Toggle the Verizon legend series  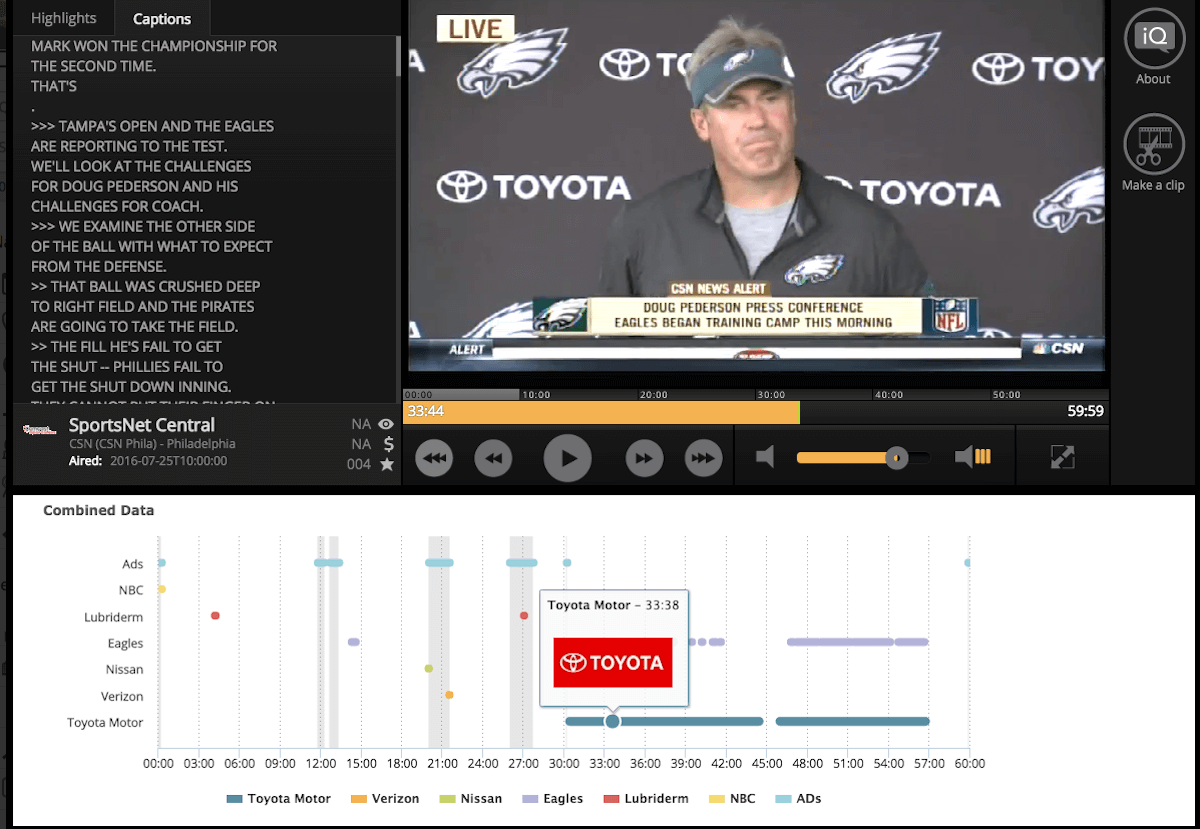coord(385,799)
